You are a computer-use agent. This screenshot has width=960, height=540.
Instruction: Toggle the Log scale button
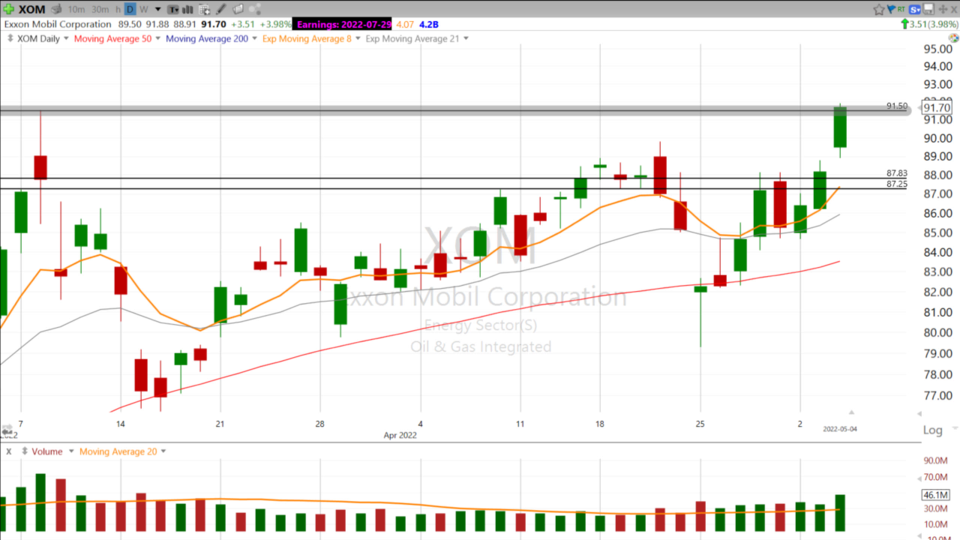tap(932, 430)
